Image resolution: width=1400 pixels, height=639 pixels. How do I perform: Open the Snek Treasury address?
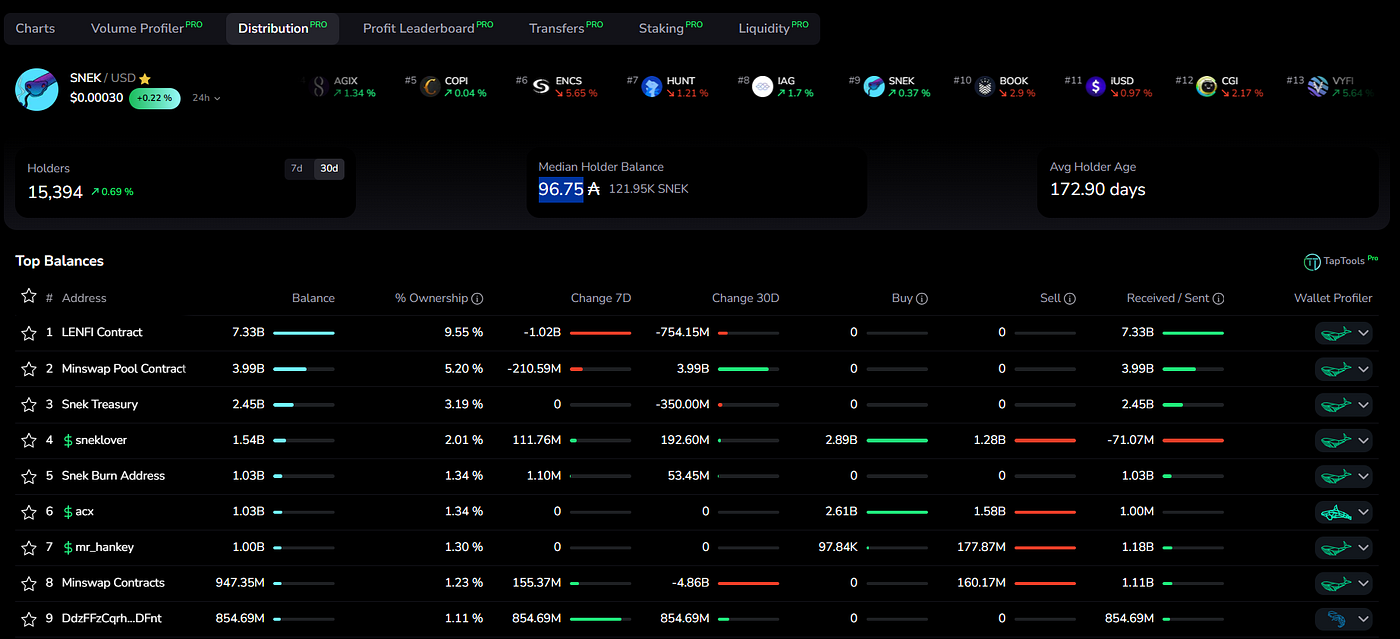tap(100, 404)
